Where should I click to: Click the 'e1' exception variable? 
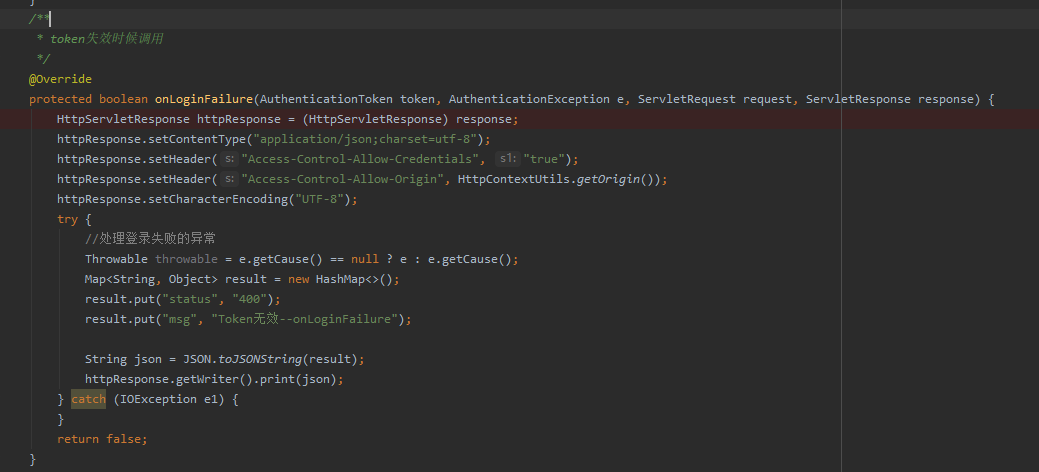click(x=211, y=399)
